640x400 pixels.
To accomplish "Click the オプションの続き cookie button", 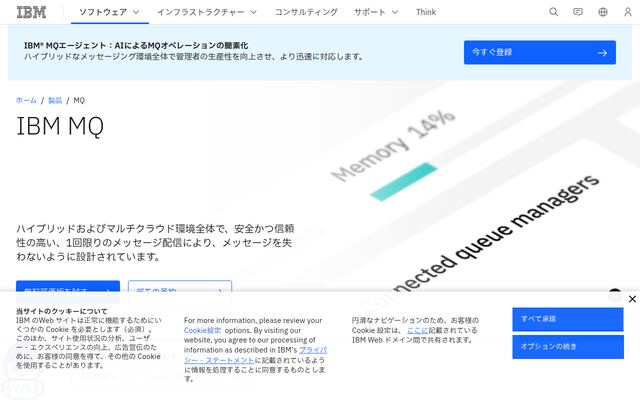I will [x=568, y=347].
